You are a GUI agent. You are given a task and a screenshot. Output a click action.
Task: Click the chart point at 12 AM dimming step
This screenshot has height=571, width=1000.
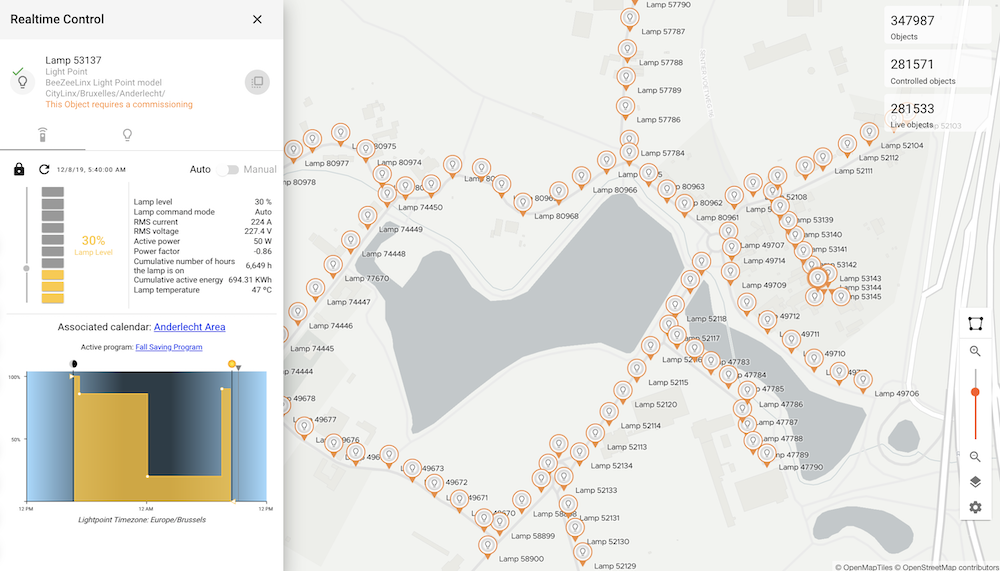tap(147, 476)
